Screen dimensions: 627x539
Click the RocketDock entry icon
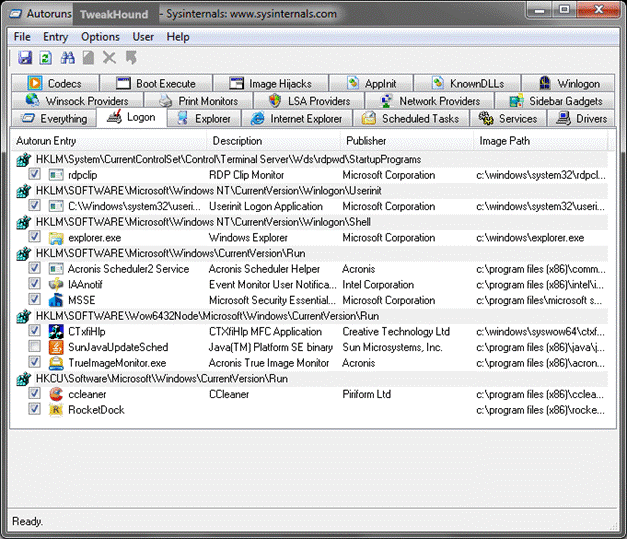point(56,410)
